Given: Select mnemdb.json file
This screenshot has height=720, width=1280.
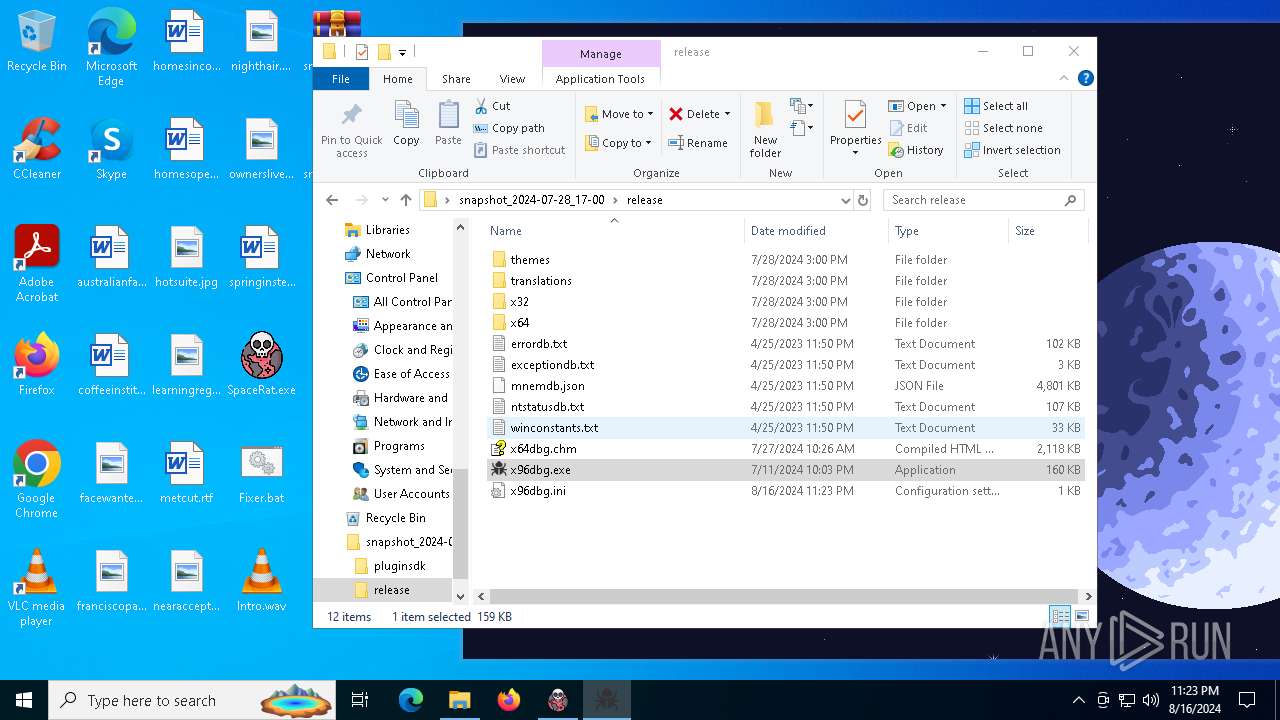Looking at the screenshot, I should pos(784,386).
